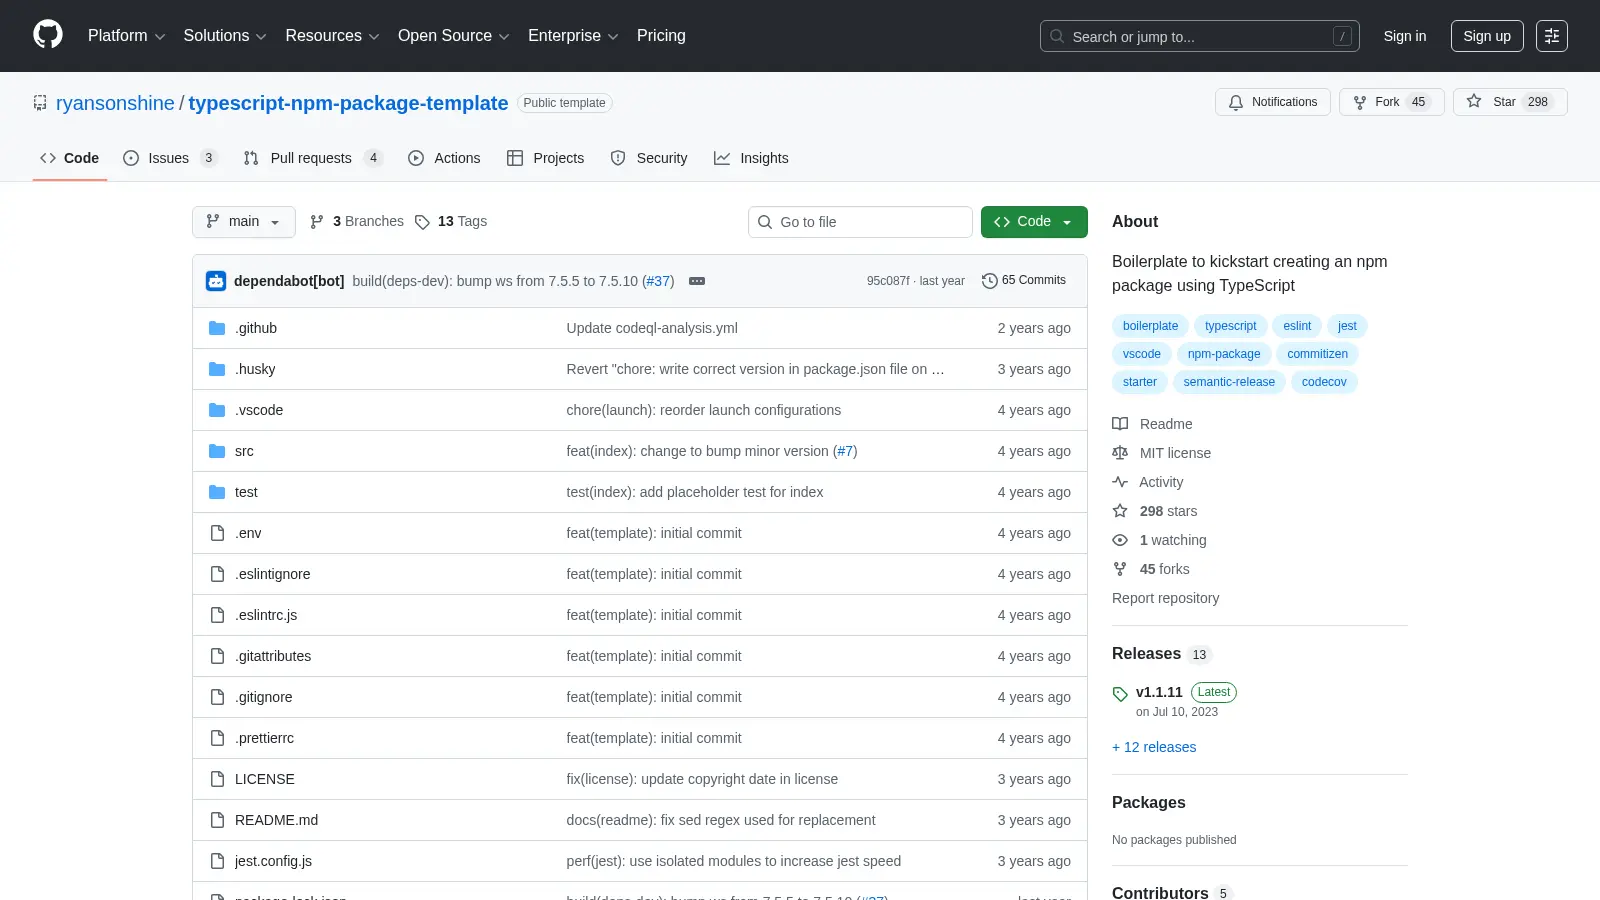This screenshot has width=1600, height=900.
Task: Click Report repository link
Action: pyautogui.click(x=1165, y=598)
